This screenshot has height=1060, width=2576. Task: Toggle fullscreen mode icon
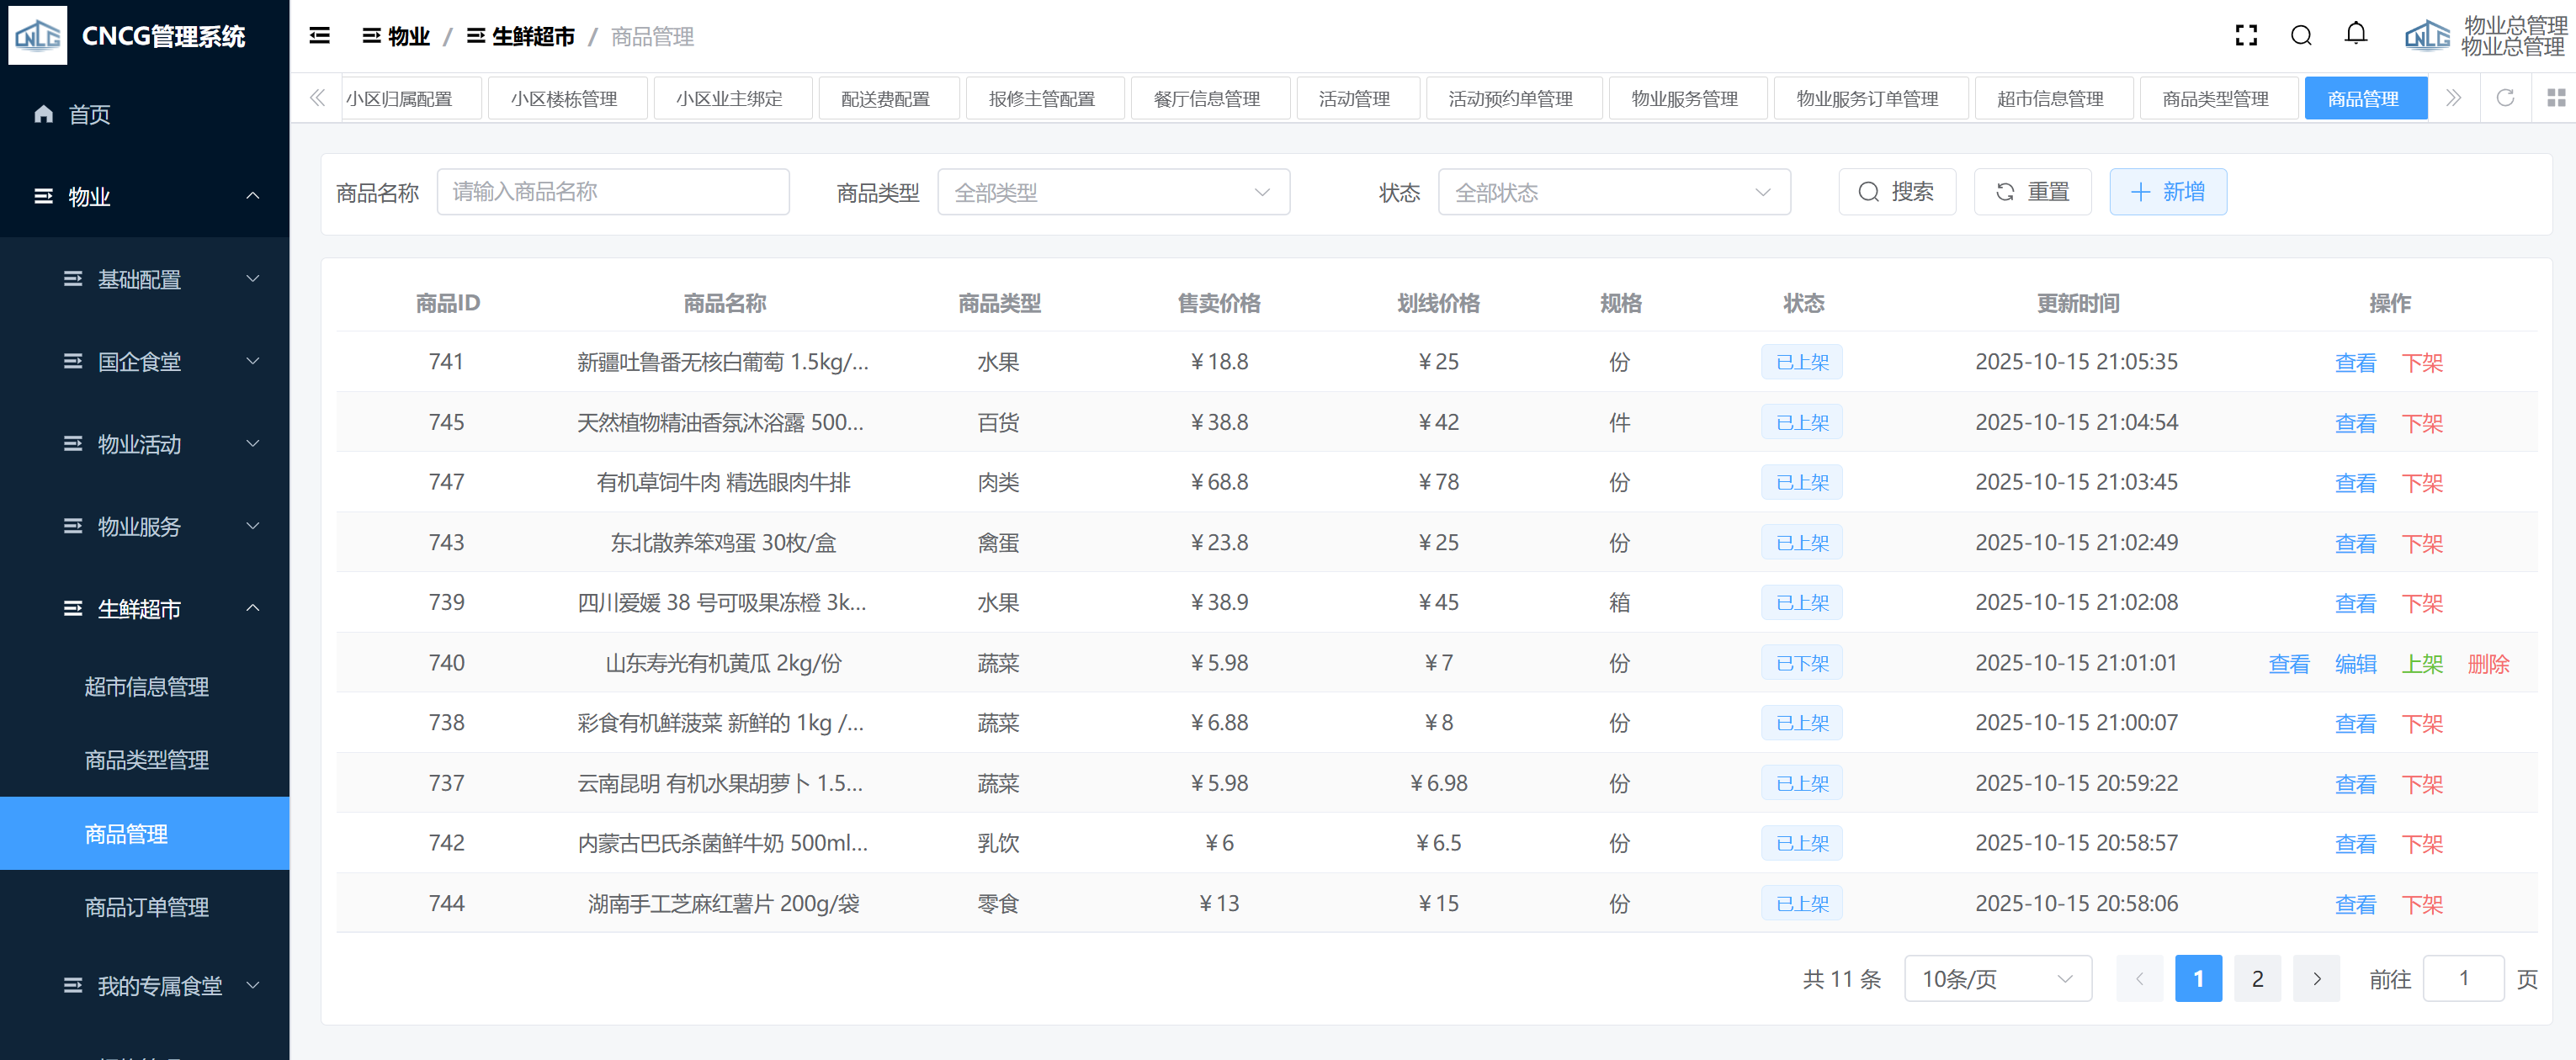coord(2246,36)
